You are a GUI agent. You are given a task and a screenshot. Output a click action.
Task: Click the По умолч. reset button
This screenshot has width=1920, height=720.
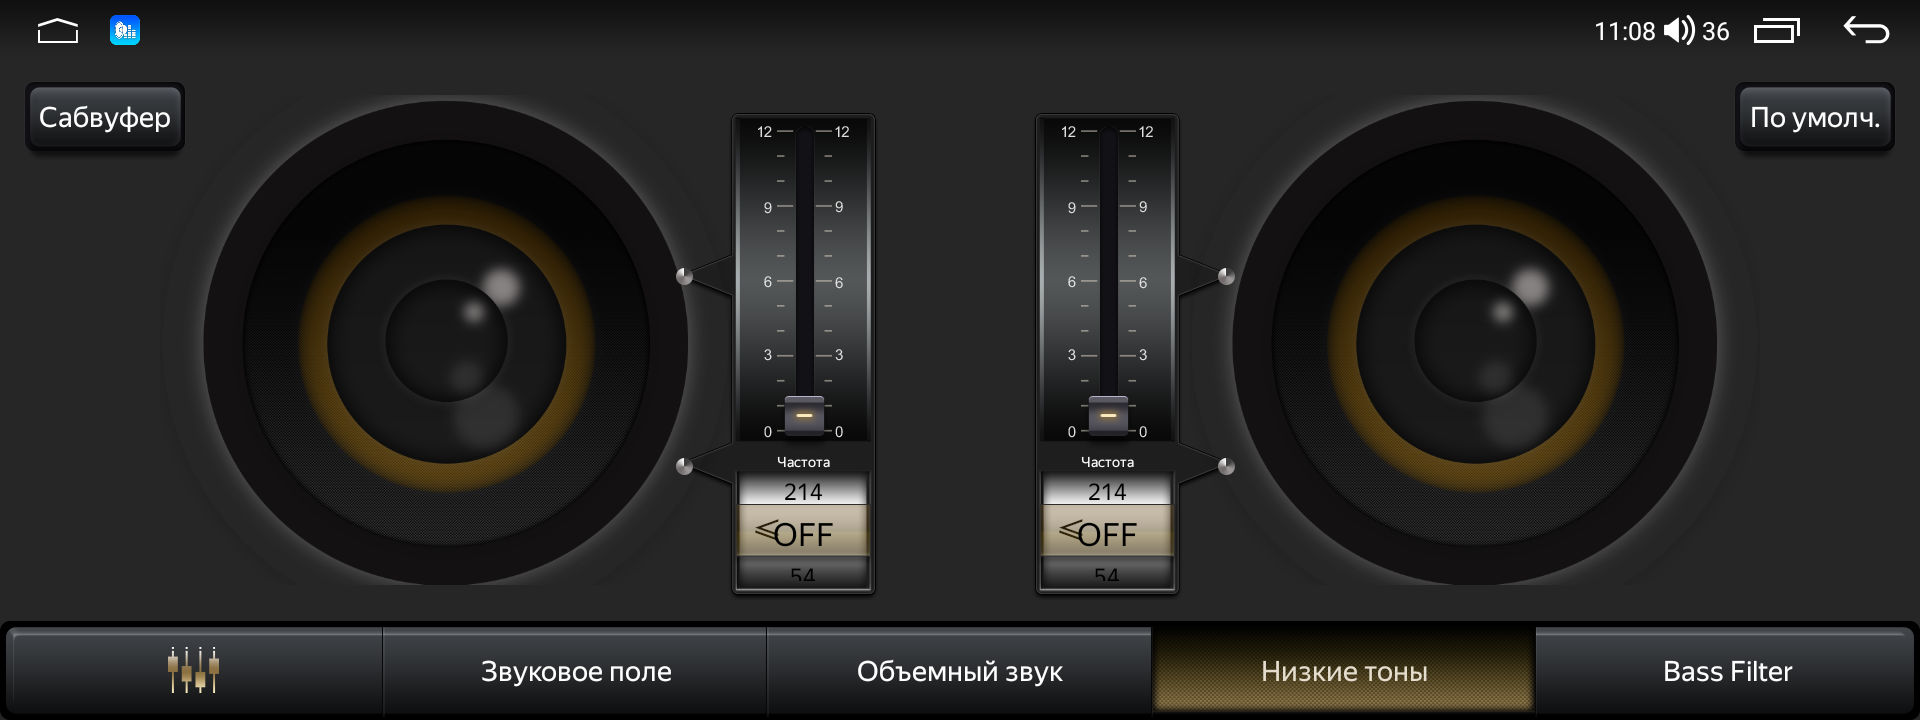pos(1815,117)
